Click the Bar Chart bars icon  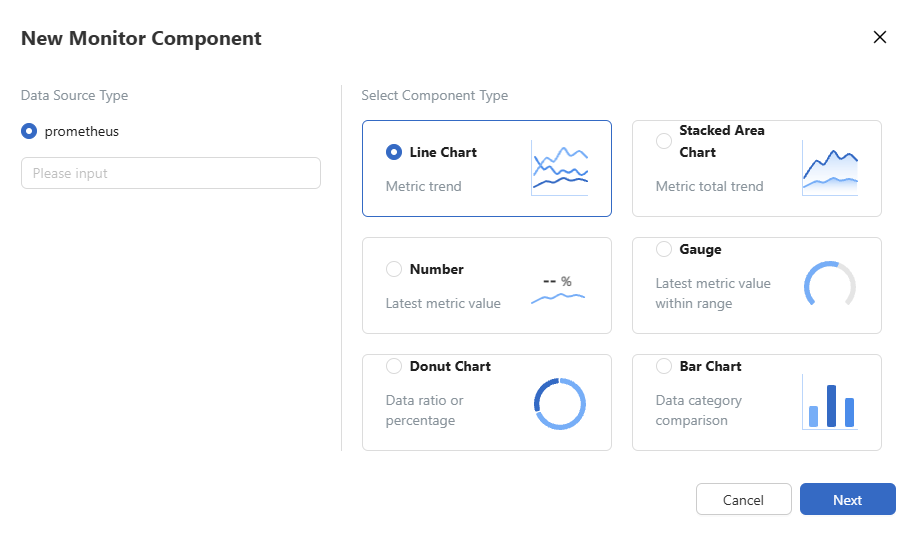(x=830, y=402)
